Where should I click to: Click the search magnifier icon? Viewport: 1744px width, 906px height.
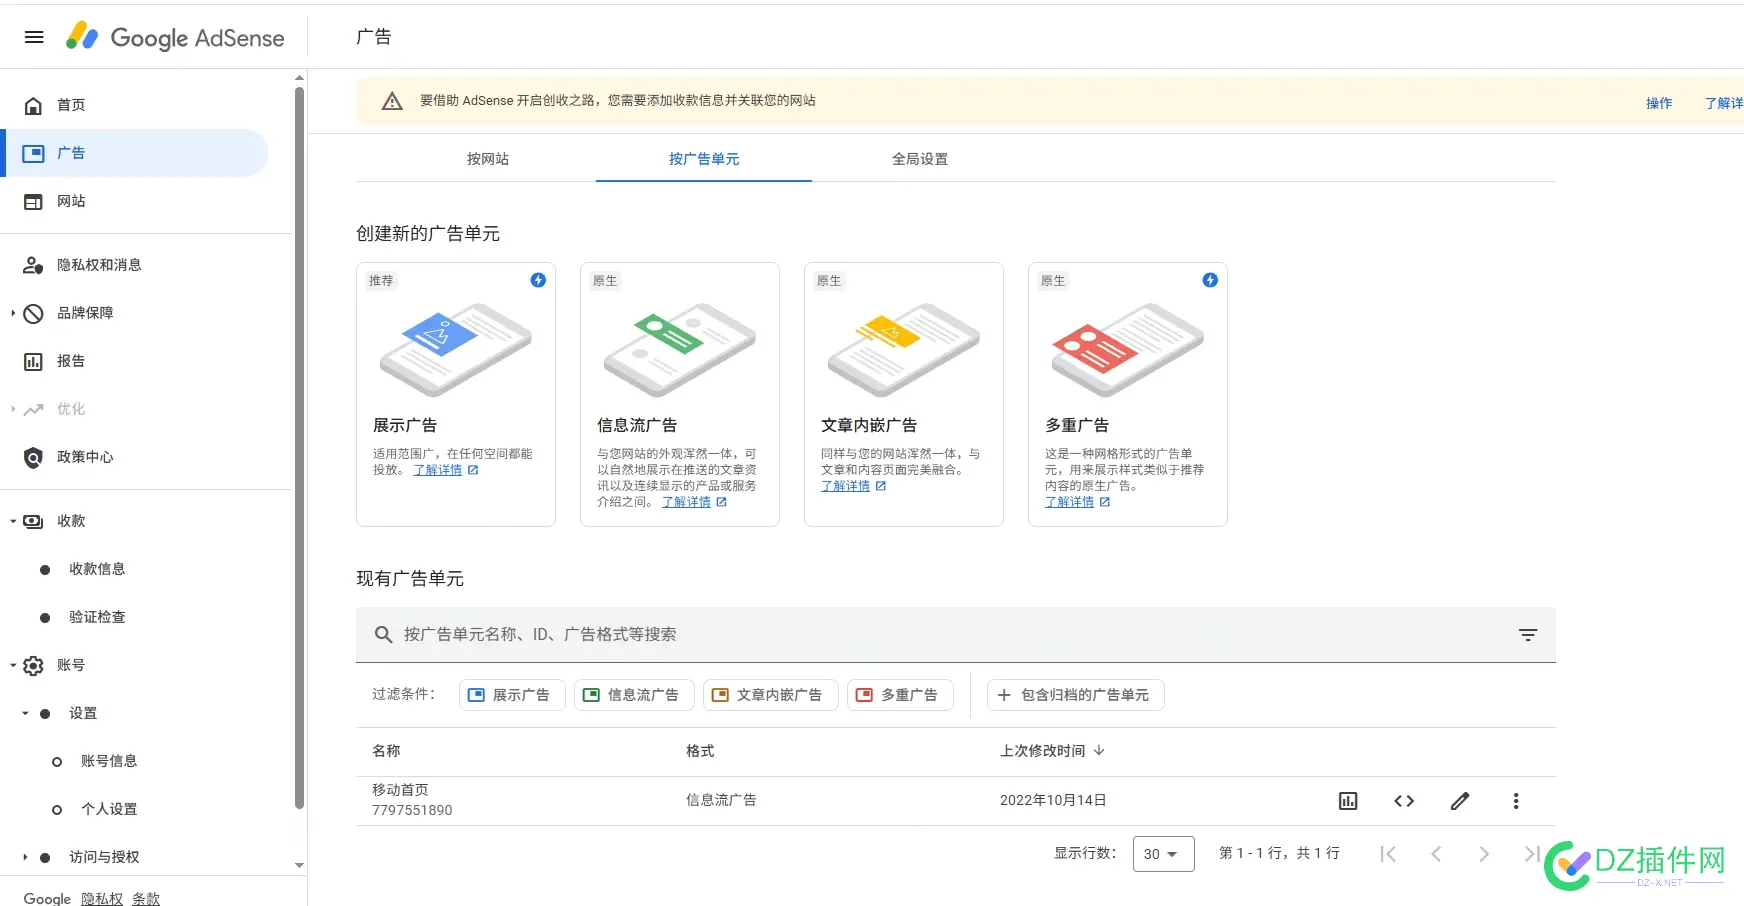tap(383, 634)
